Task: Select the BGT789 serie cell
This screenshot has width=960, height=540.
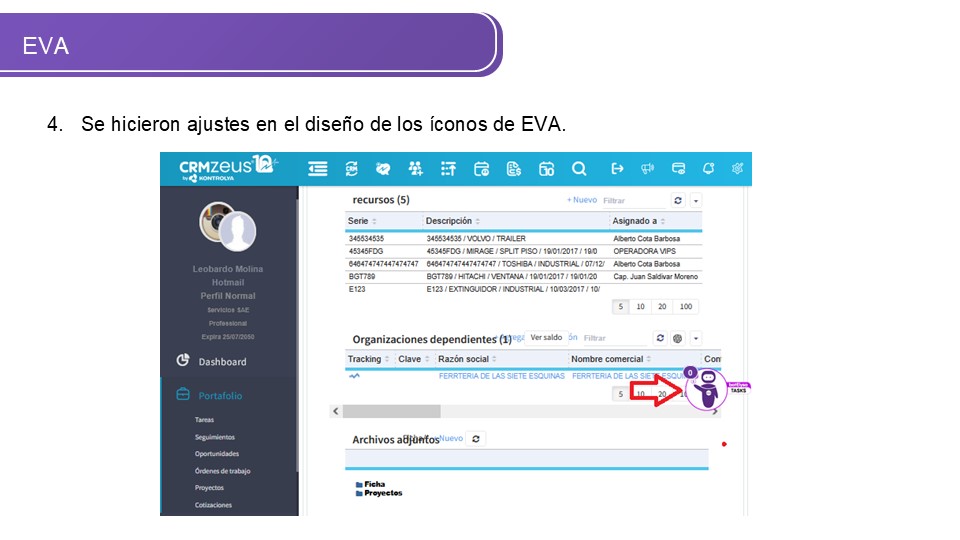Action: (x=362, y=277)
